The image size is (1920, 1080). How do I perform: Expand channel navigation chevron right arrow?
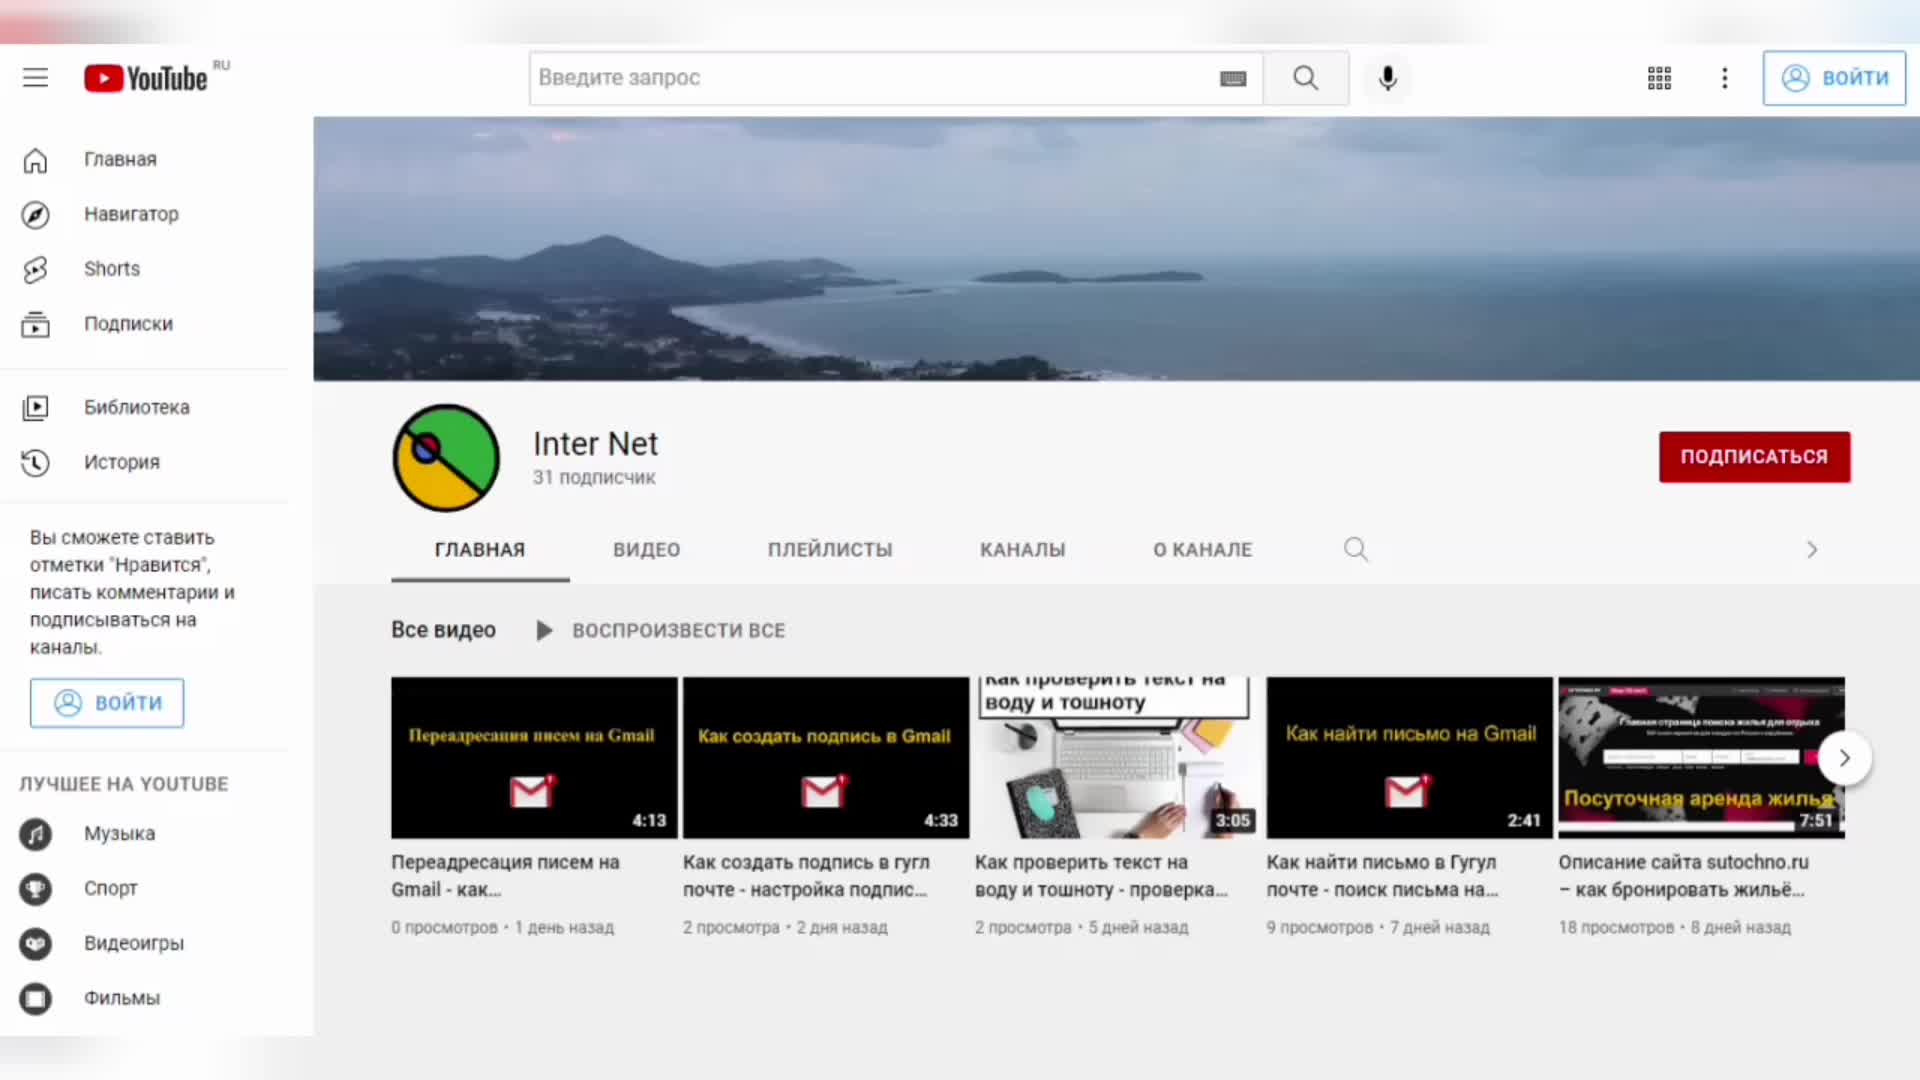1813,549
